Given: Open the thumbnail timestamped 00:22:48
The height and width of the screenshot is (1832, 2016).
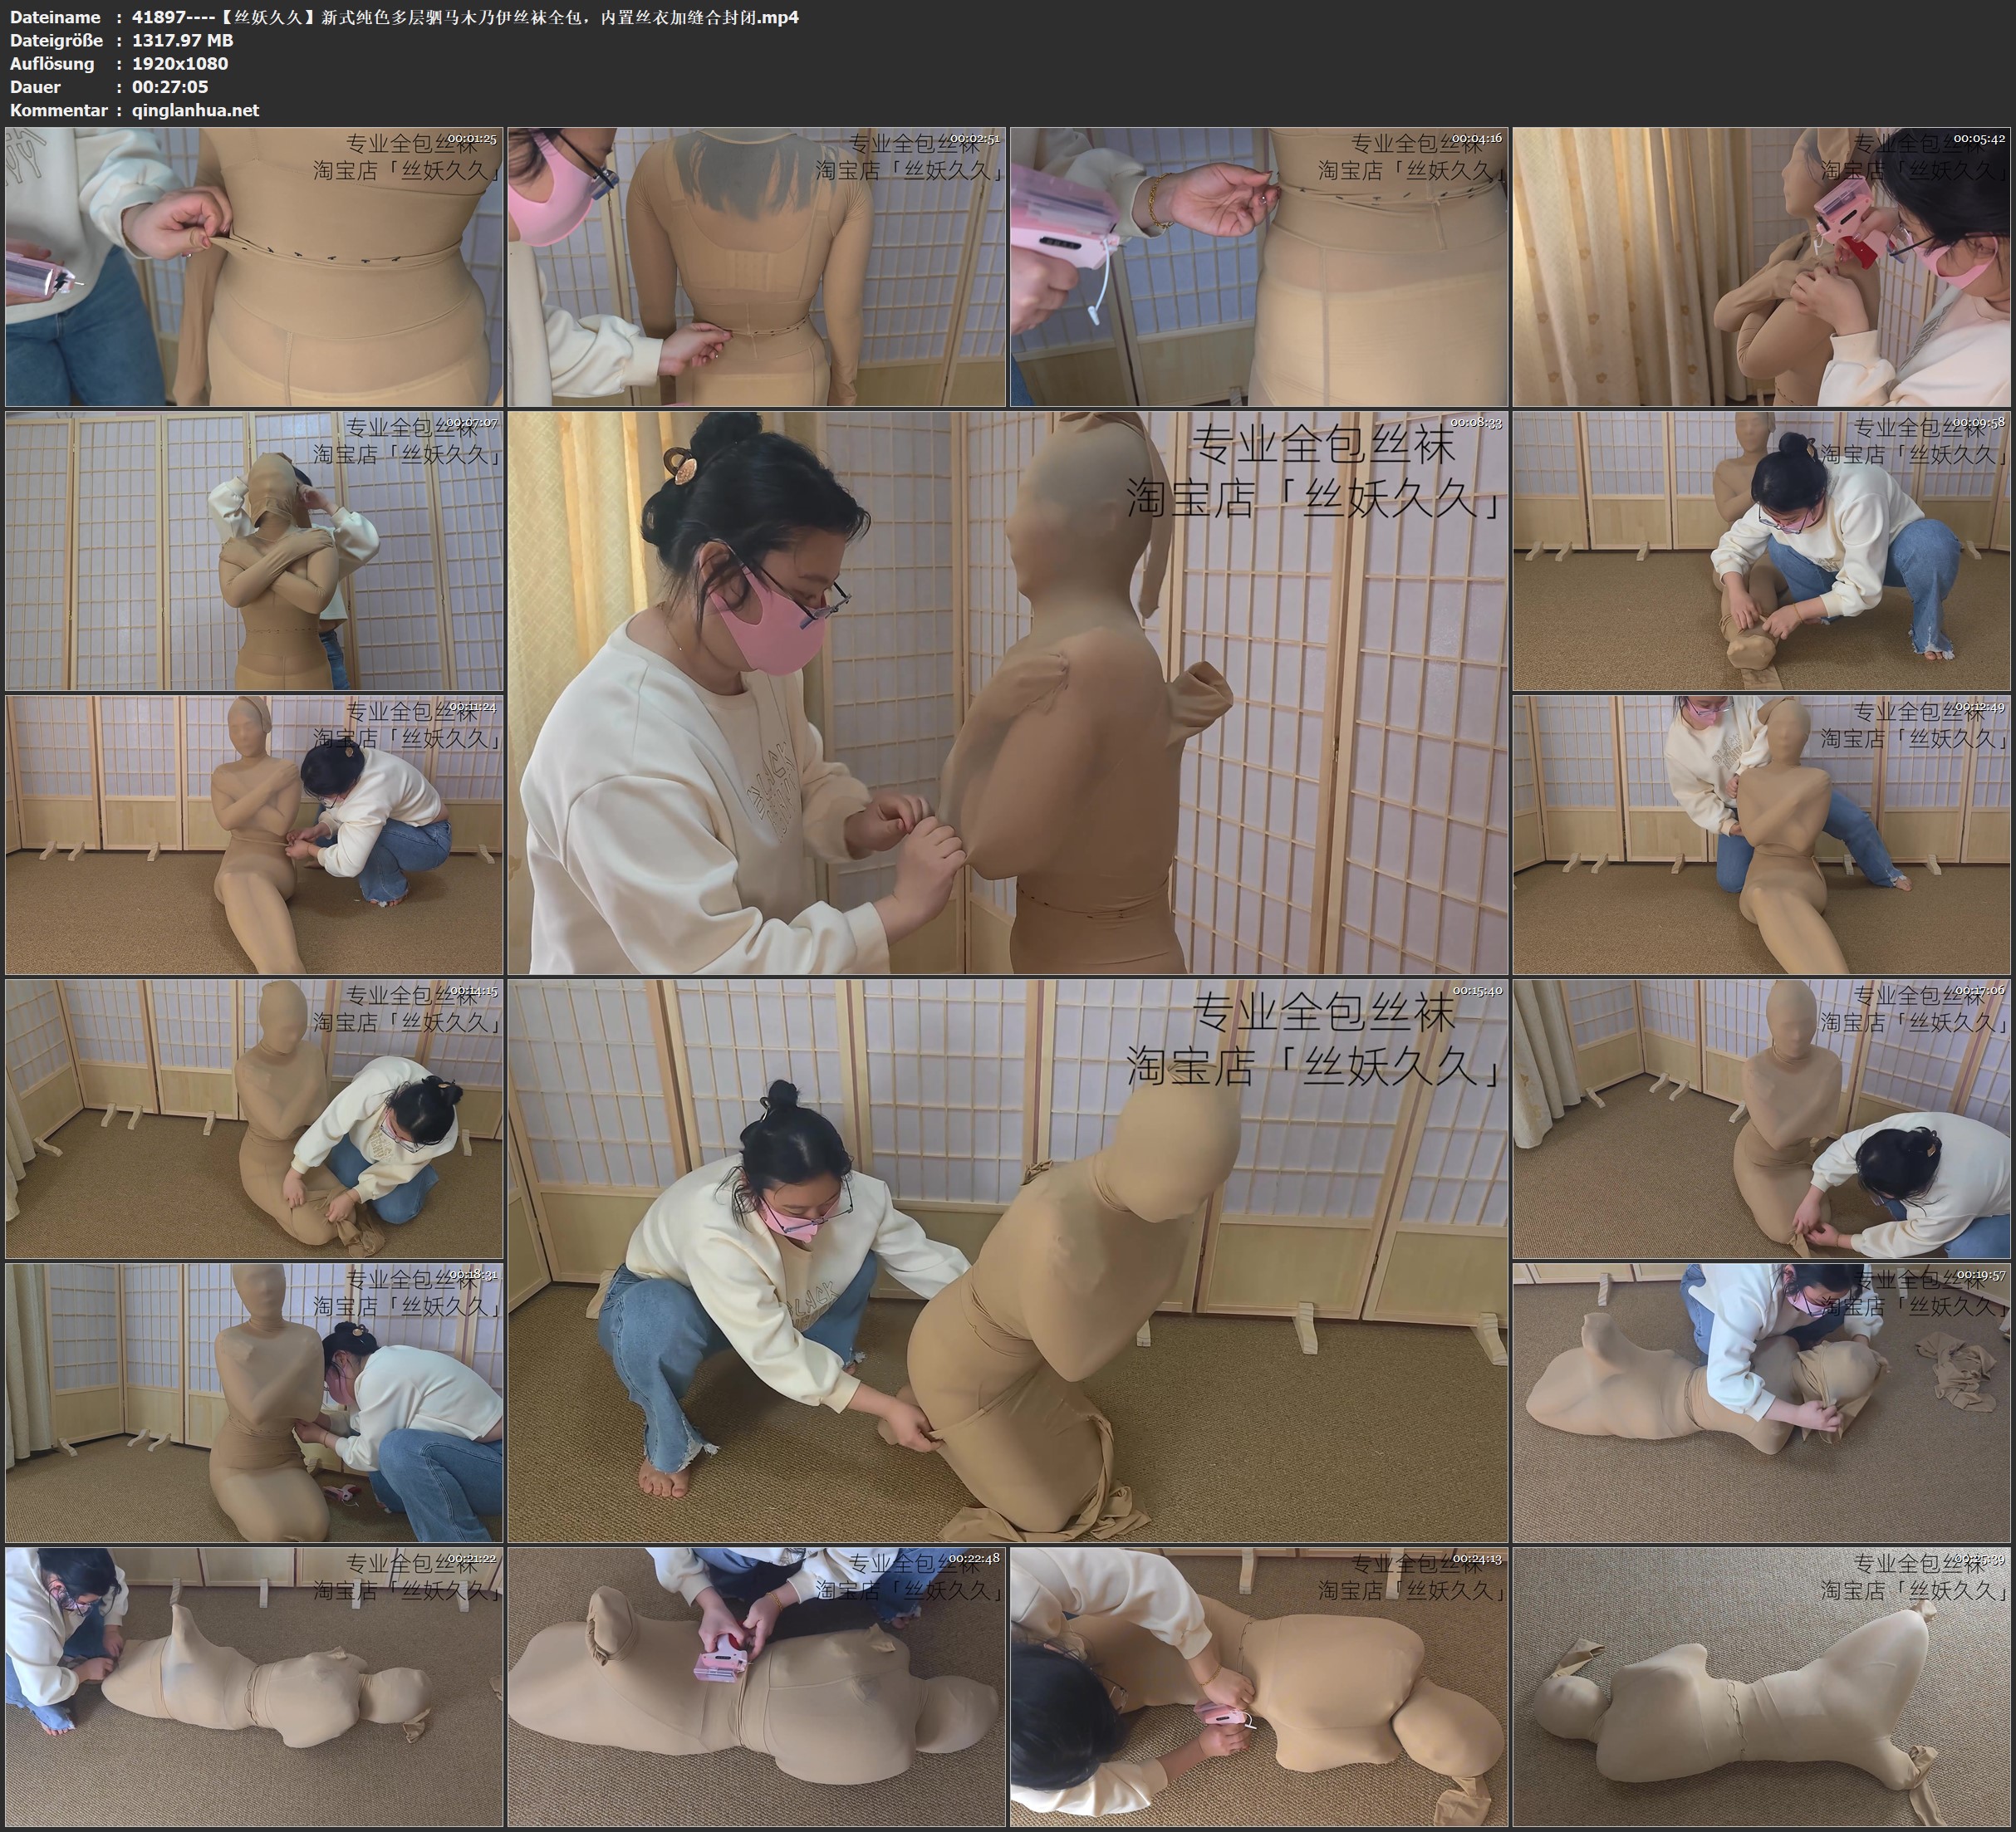Looking at the screenshot, I should (x=757, y=1687).
